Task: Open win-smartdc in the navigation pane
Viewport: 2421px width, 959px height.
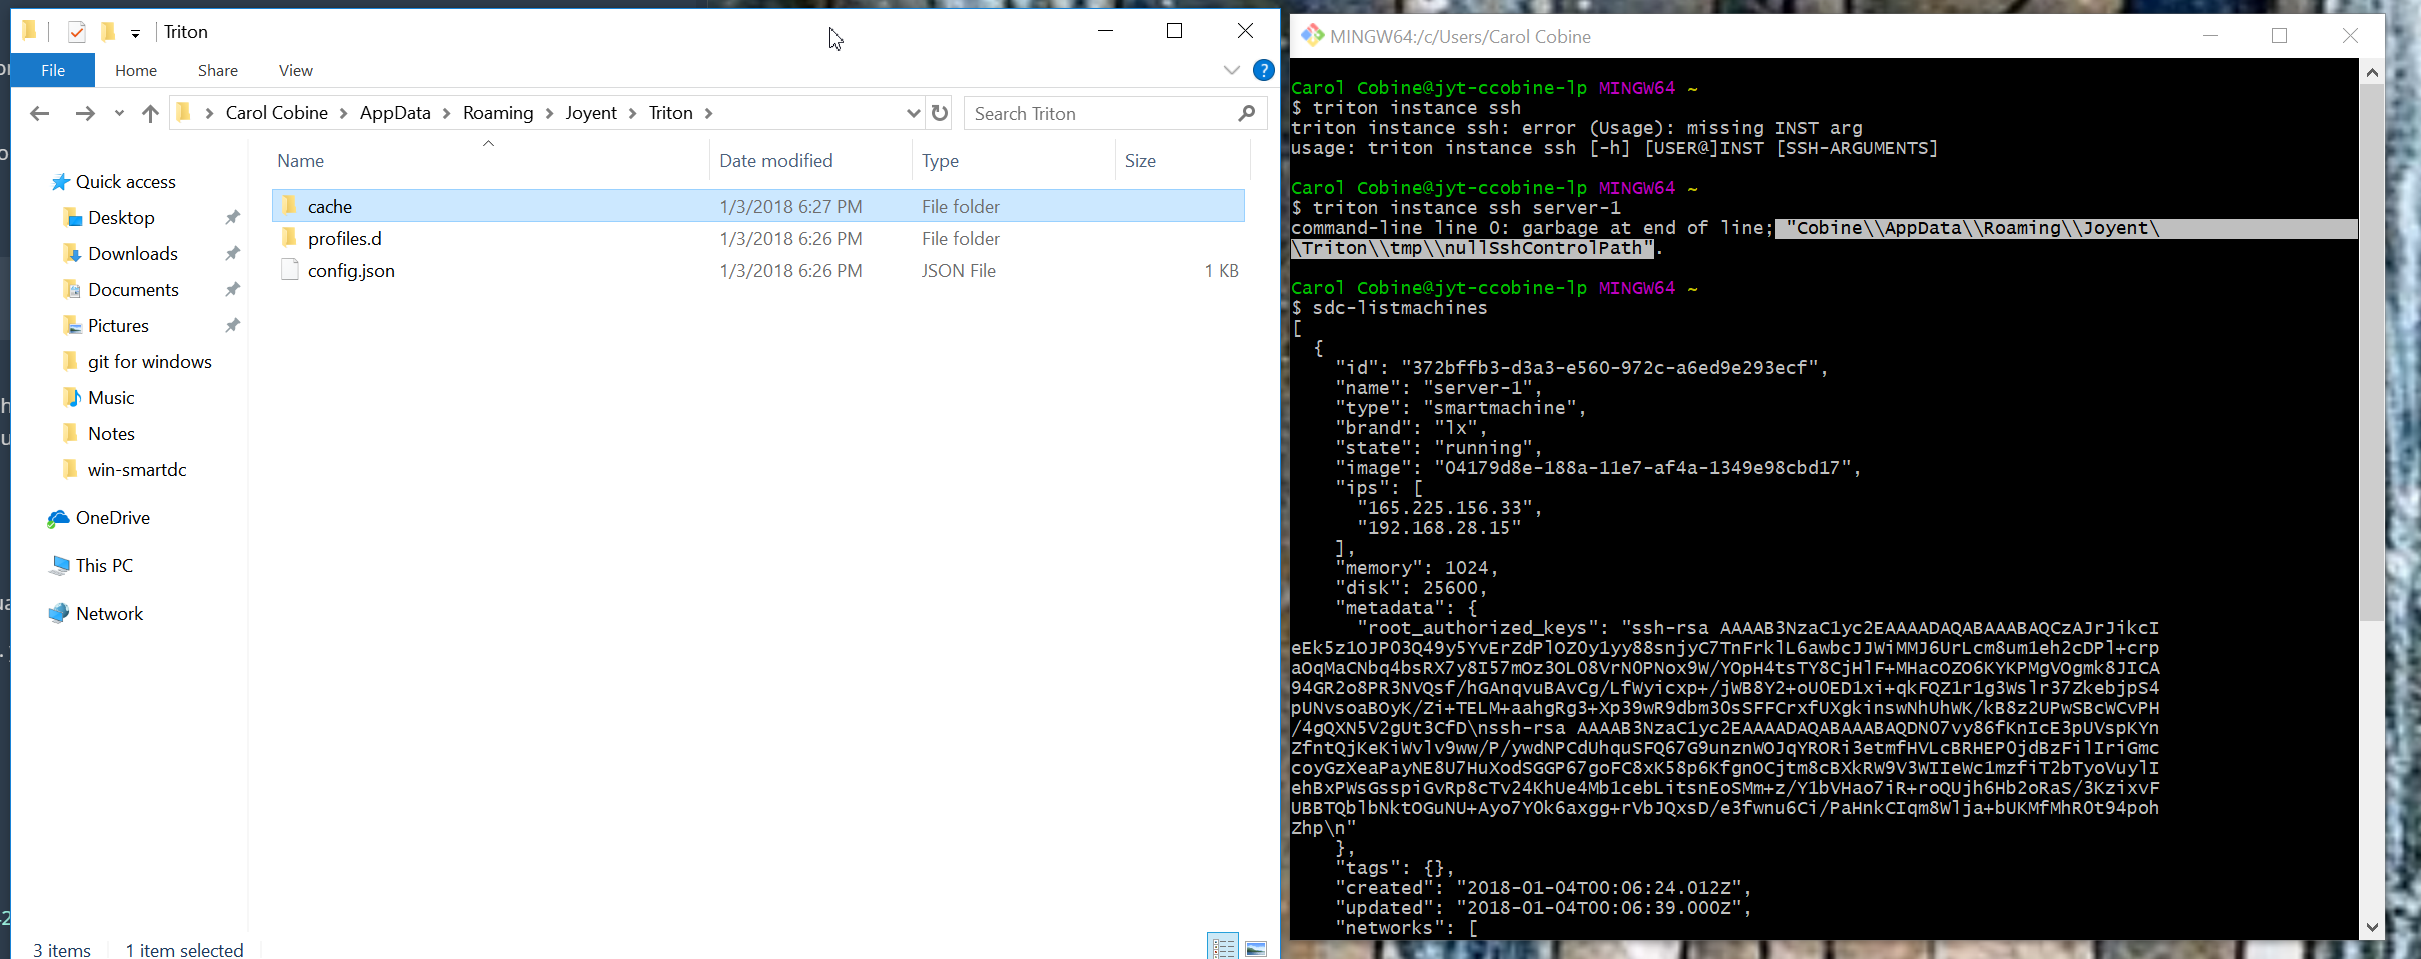Action: (137, 470)
